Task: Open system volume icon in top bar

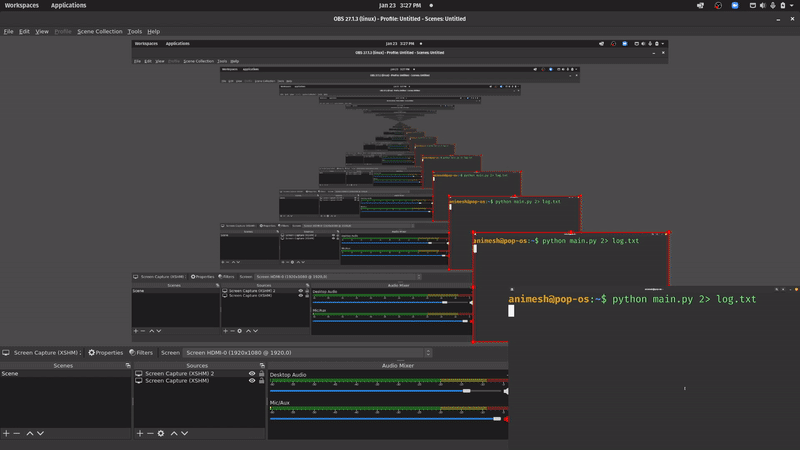Action: point(763,6)
